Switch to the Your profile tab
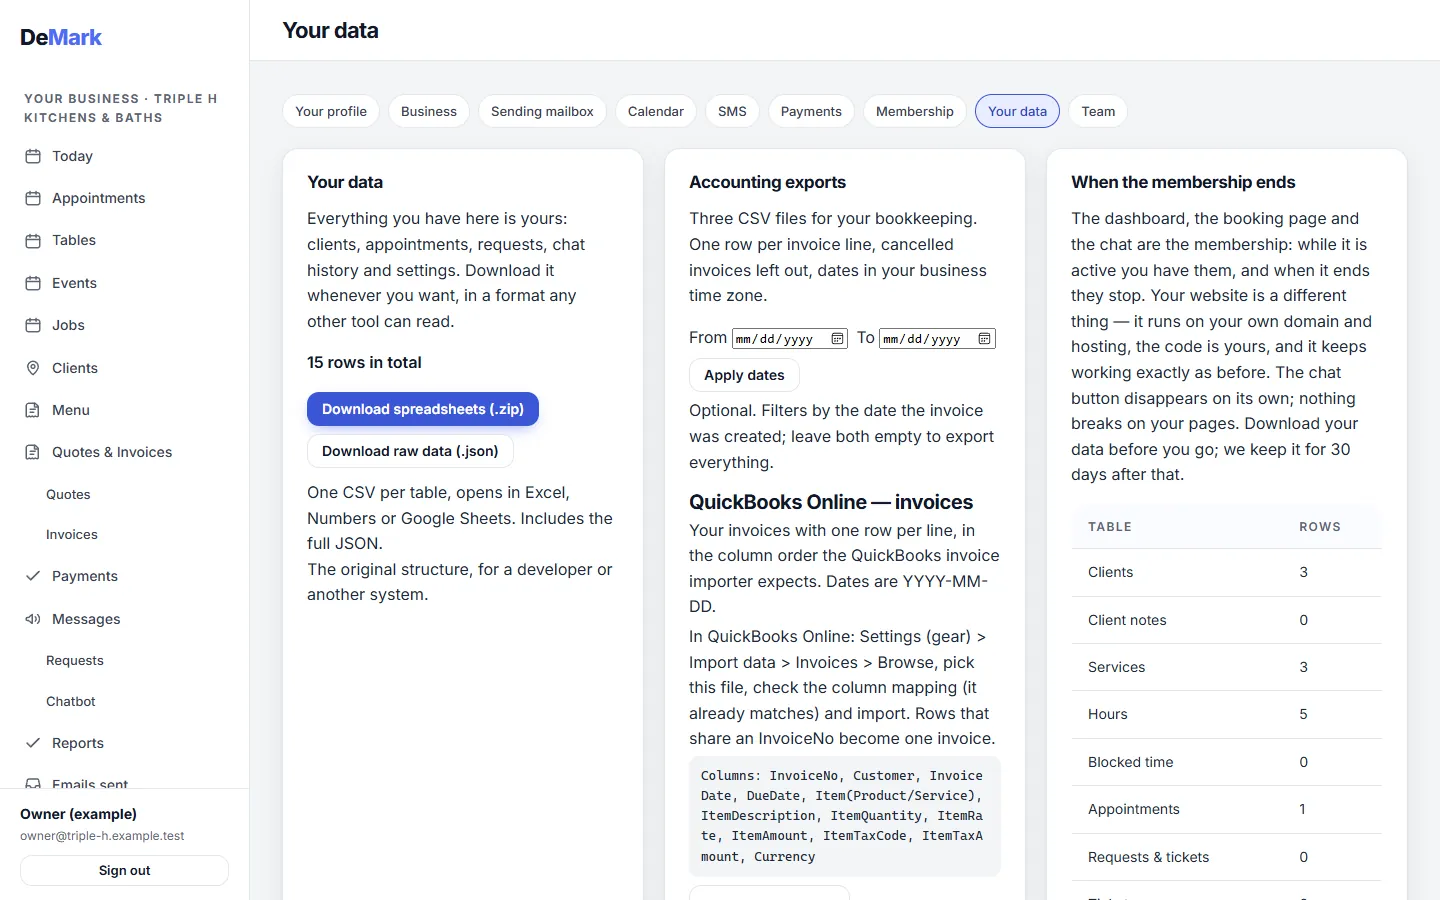Viewport: 1440px width, 900px height. tap(331, 111)
